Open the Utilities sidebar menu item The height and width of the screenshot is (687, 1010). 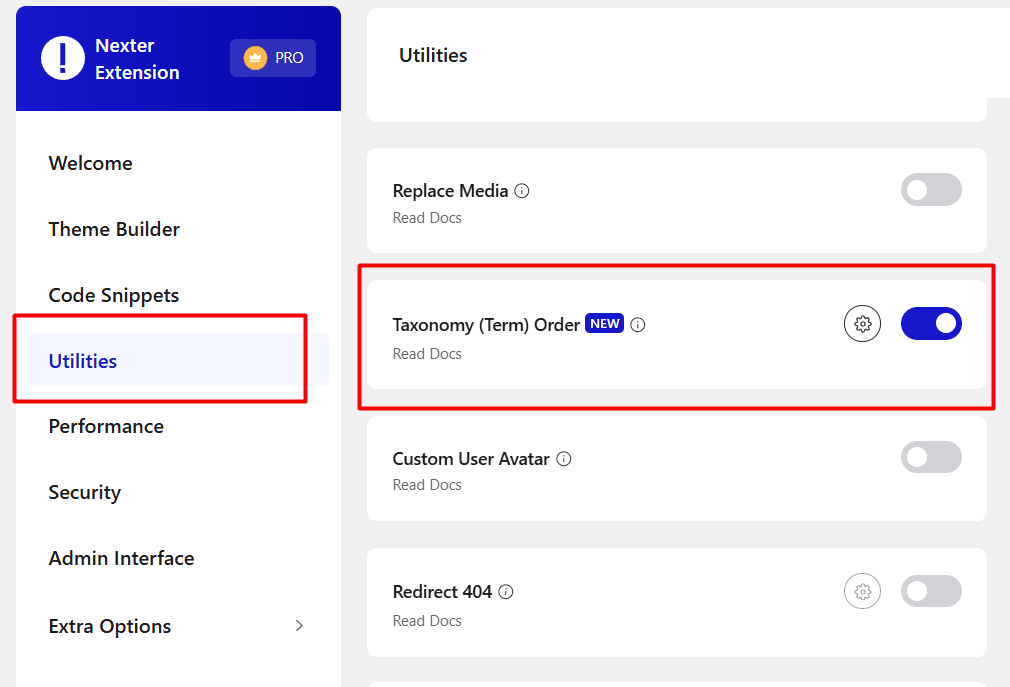coord(83,361)
